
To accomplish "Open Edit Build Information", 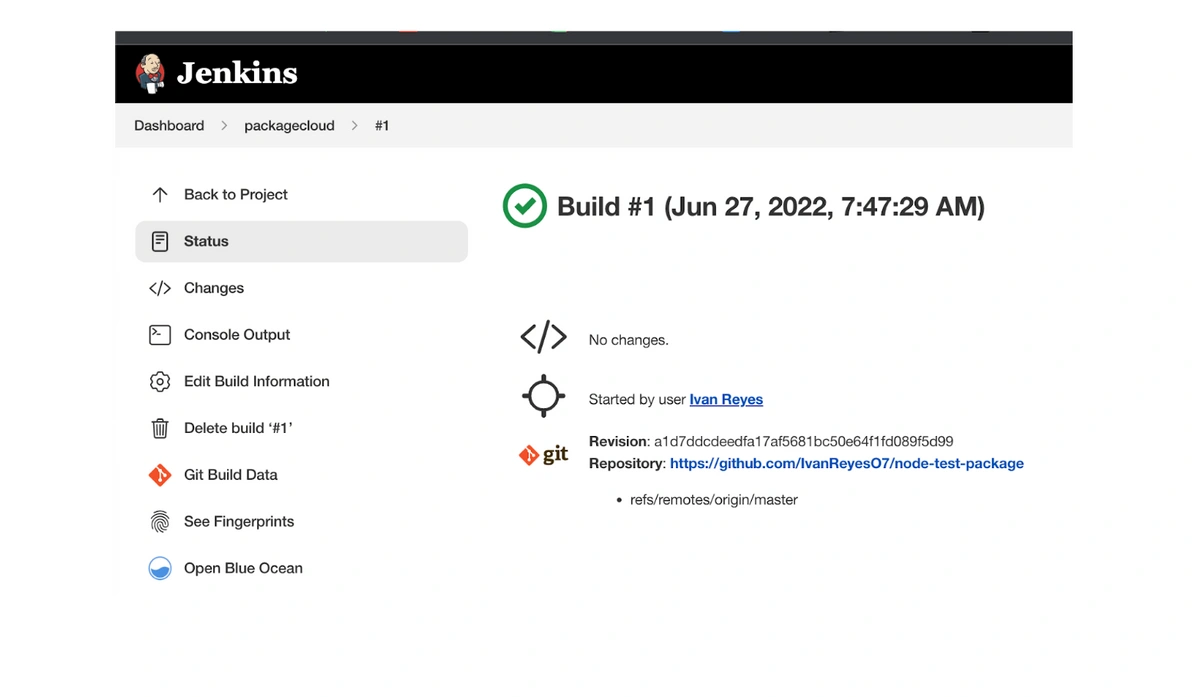I will [x=257, y=381].
